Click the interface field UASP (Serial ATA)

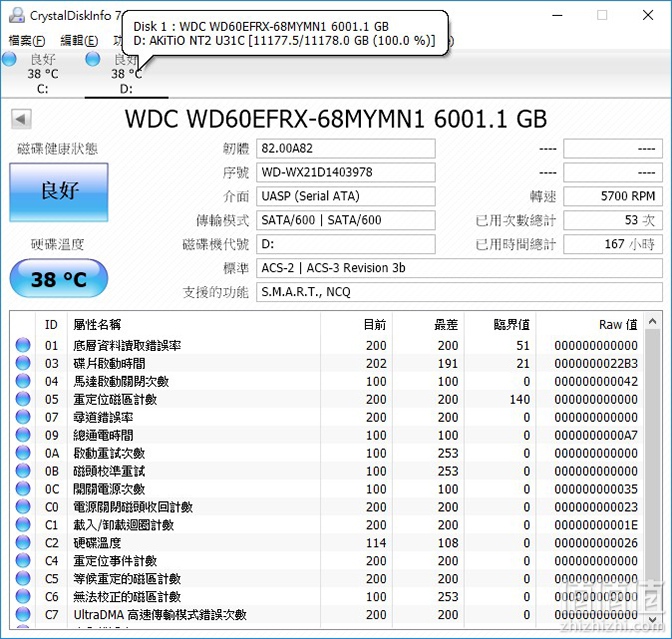pyautogui.click(x=345, y=196)
